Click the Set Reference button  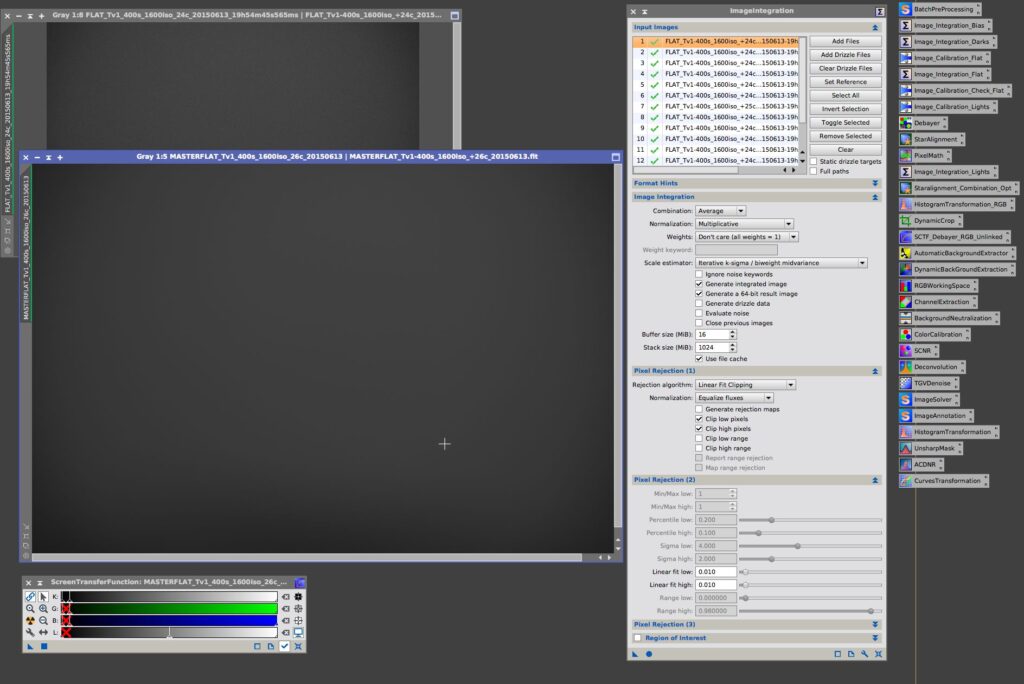pos(845,82)
